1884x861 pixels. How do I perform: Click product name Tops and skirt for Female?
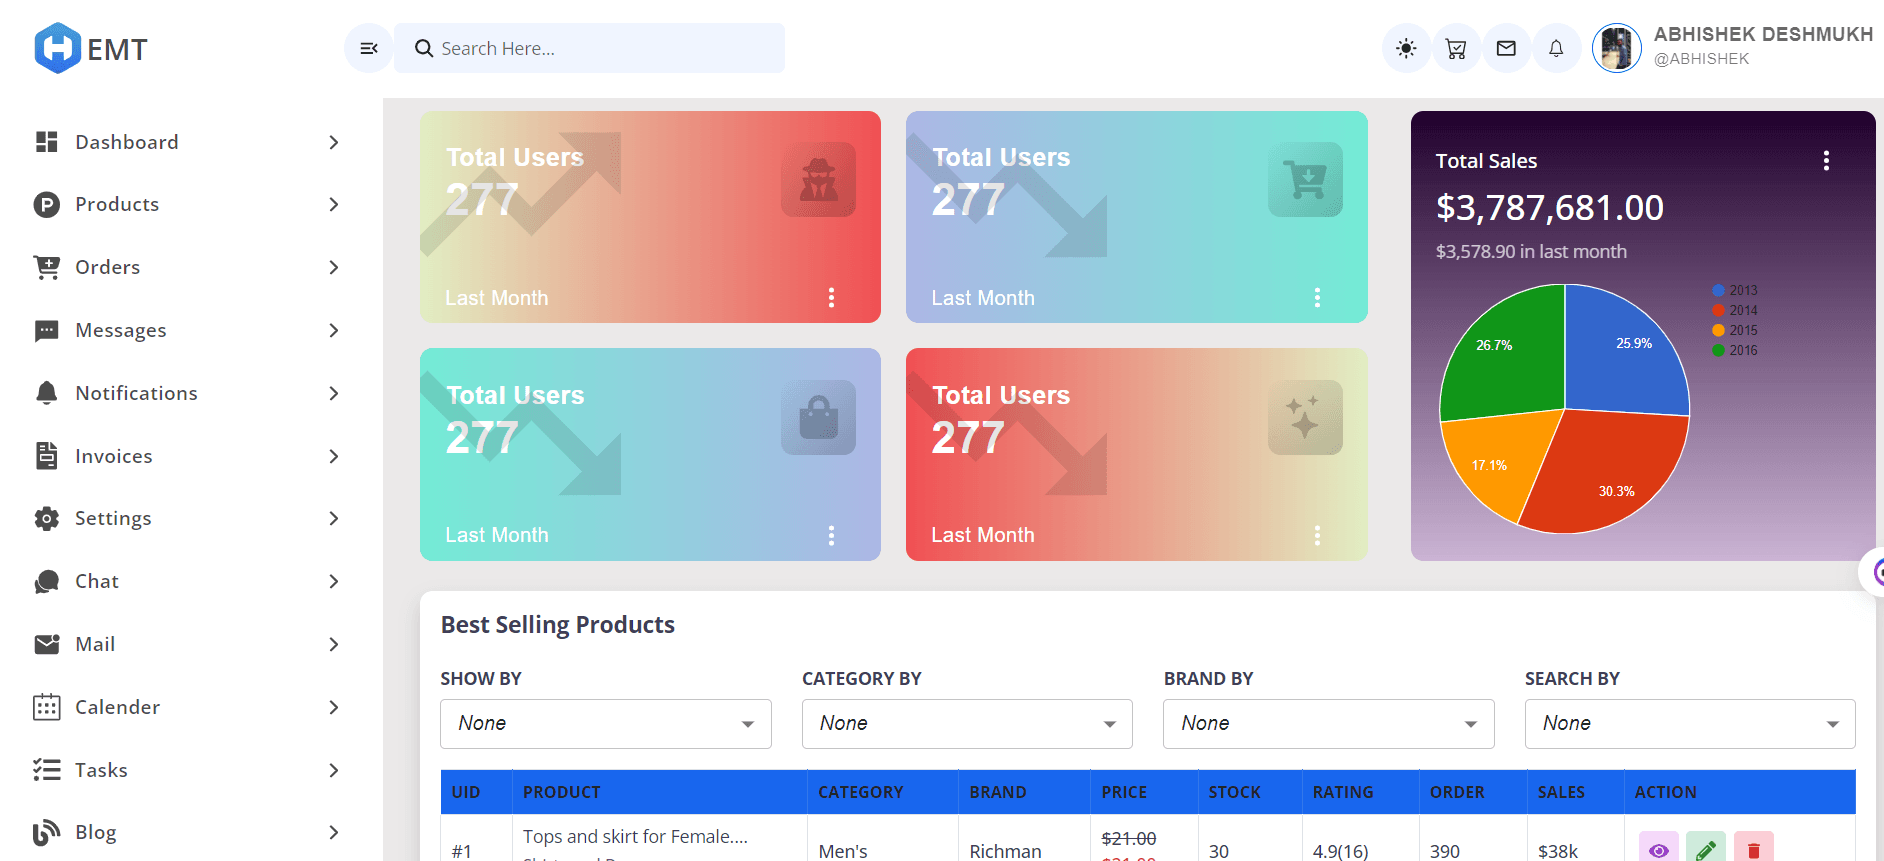635,836
